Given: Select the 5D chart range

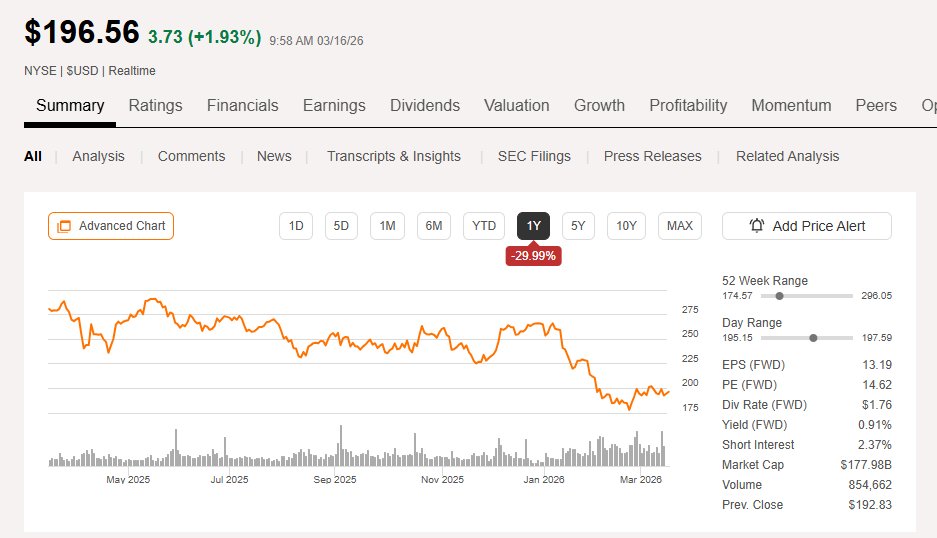Looking at the screenshot, I should [x=341, y=226].
